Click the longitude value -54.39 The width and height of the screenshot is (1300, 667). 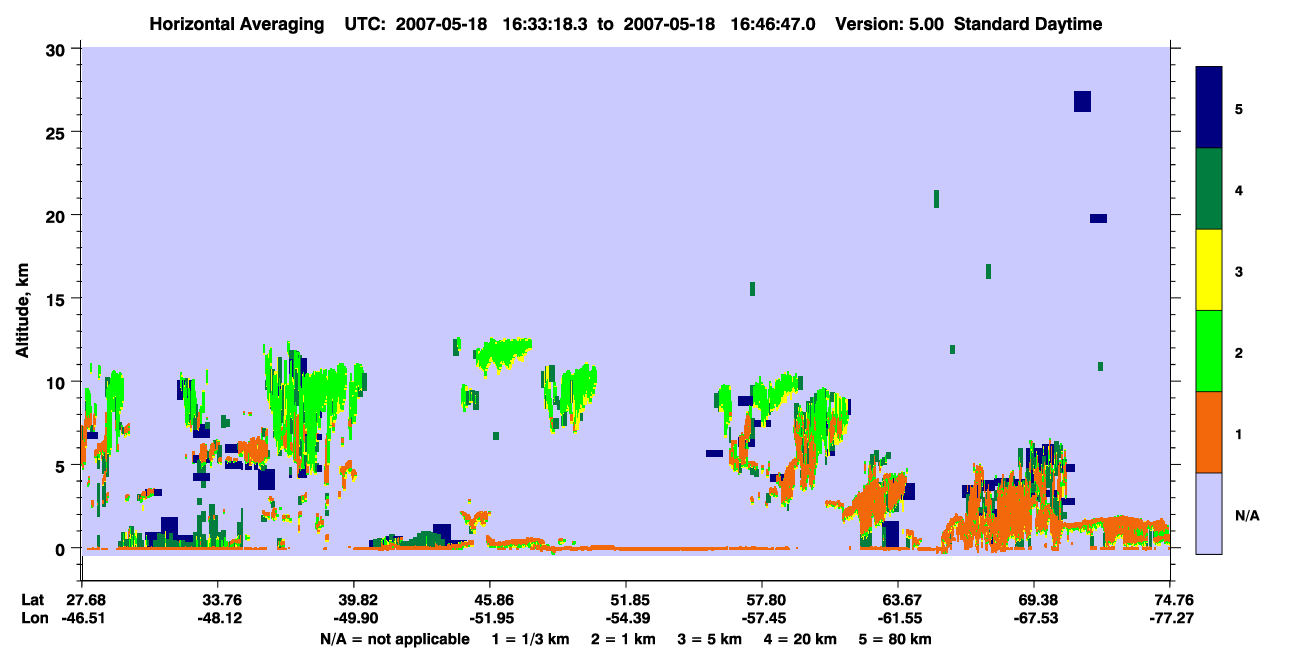click(626, 618)
